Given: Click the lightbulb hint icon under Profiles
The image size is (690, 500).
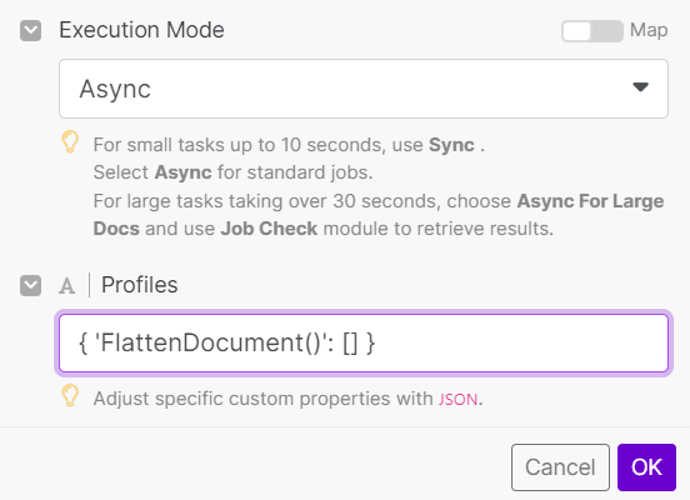Looking at the screenshot, I should coord(70,395).
